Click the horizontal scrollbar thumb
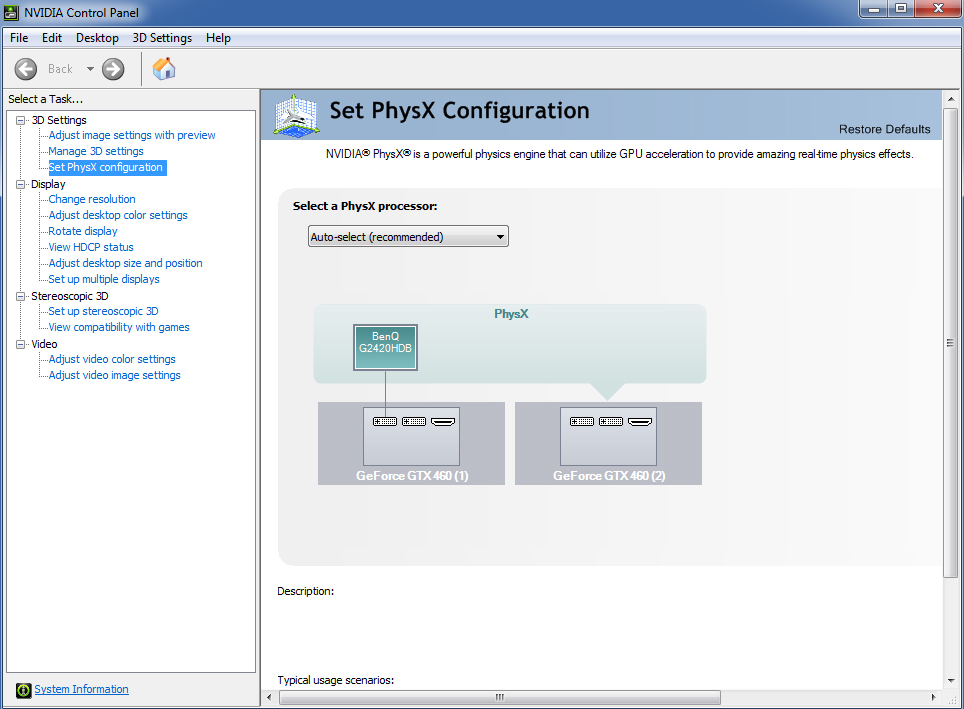 coord(500,697)
